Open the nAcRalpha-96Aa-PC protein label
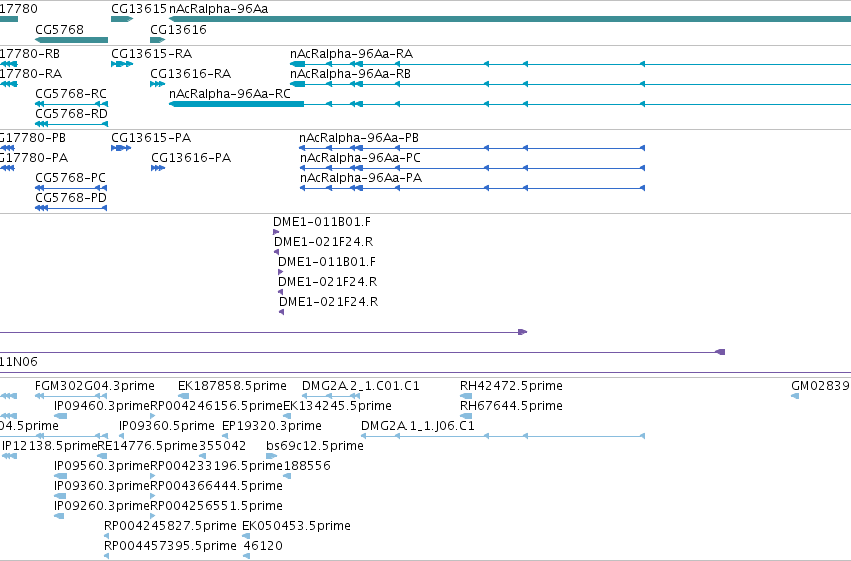The height and width of the screenshot is (561, 851). (x=360, y=158)
